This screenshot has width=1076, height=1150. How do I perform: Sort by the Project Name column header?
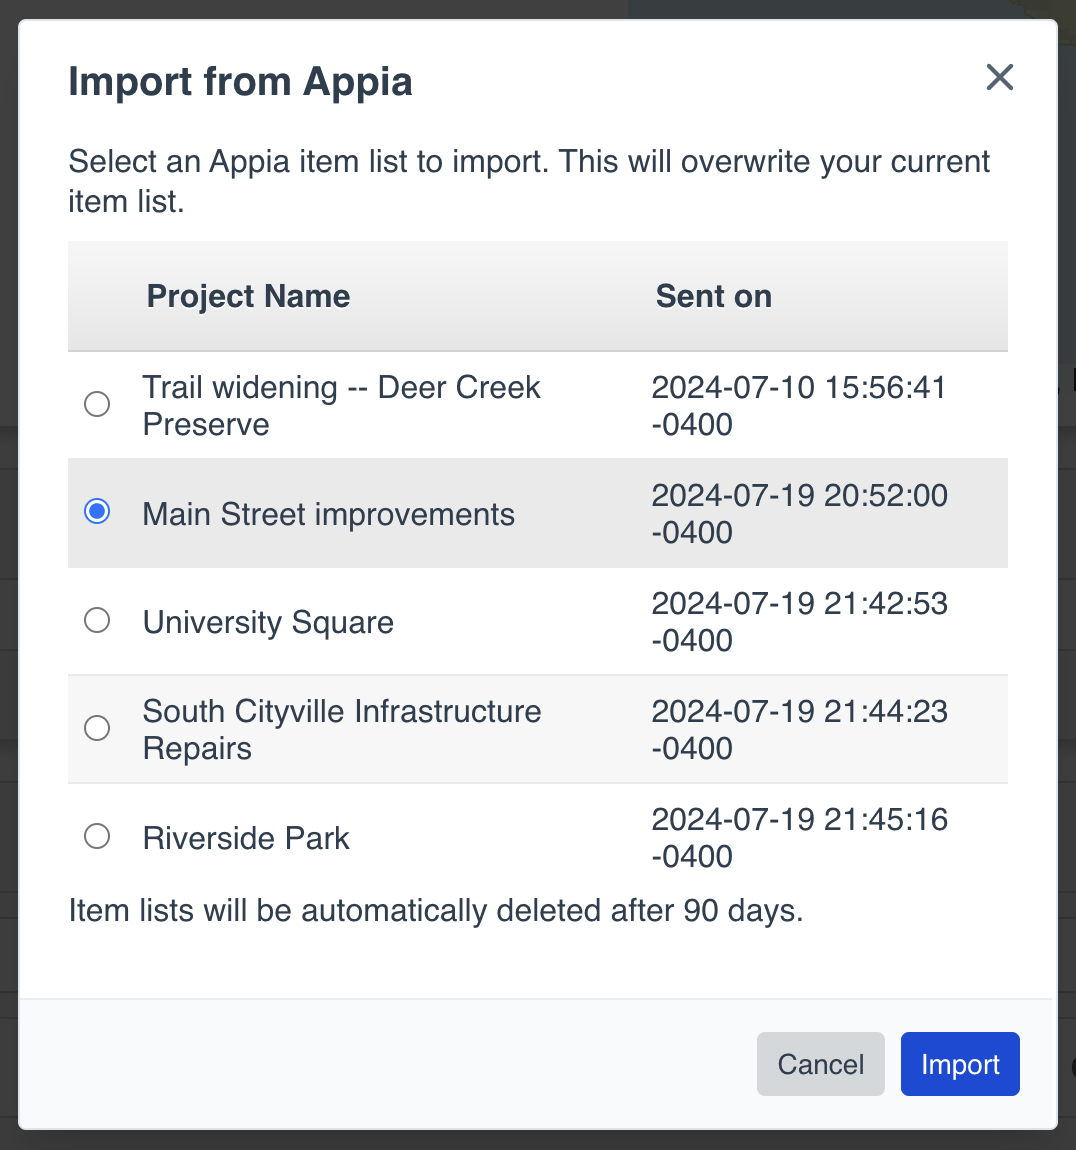click(247, 296)
